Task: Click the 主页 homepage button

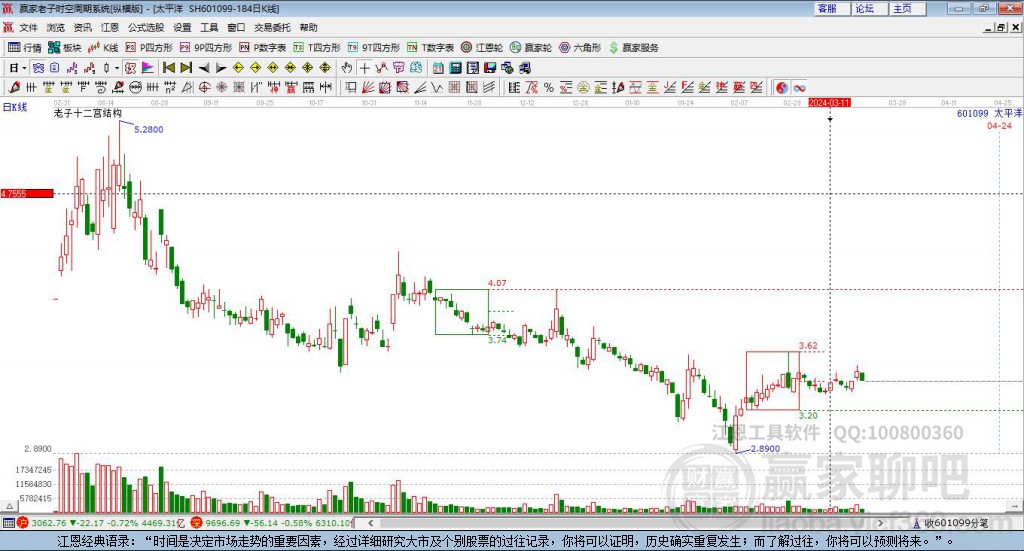Action: point(908,8)
